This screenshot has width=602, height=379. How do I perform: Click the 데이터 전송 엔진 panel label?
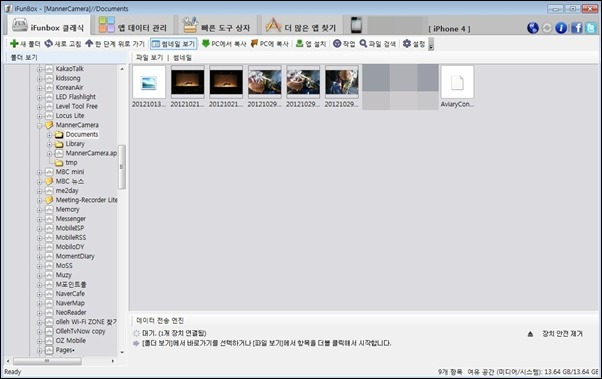[x=160, y=321]
